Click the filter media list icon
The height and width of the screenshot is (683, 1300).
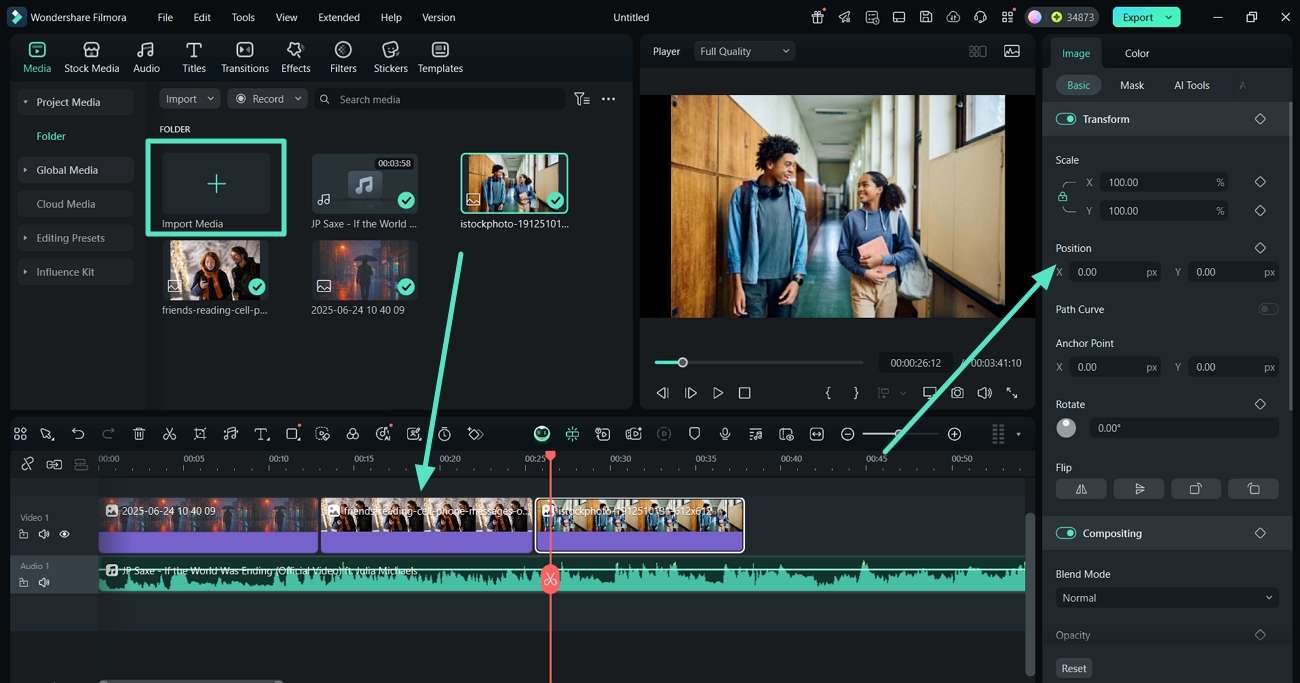tap(582, 99)
